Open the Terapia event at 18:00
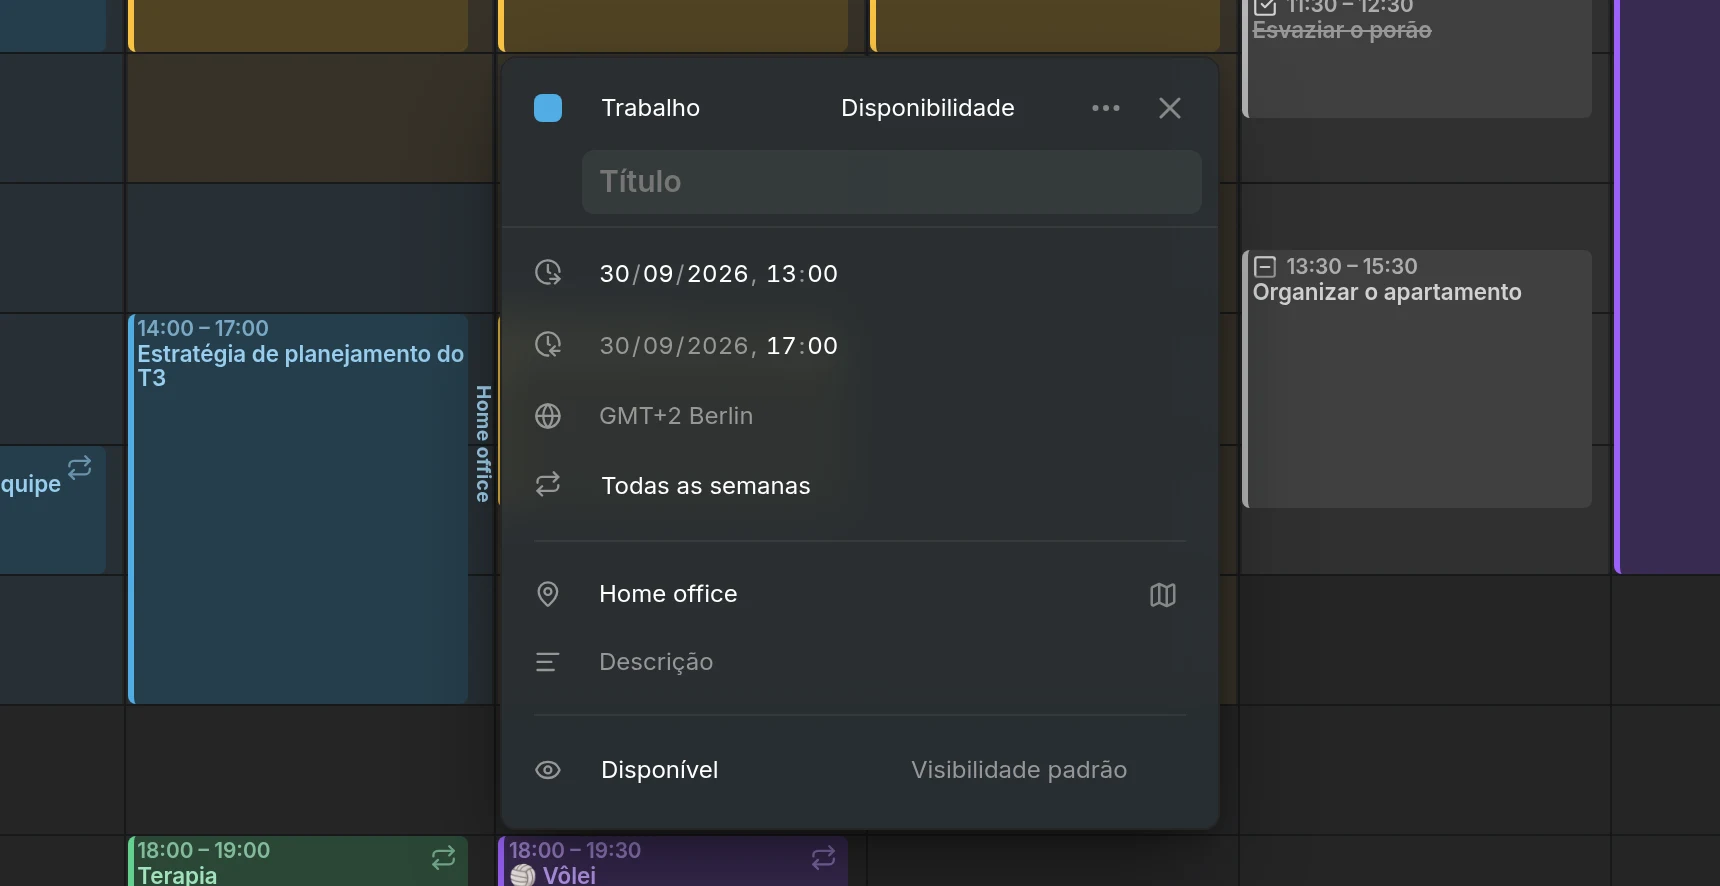Image resolution: width=1720 pixels, height=886 pixels. [x=298, y=861]
